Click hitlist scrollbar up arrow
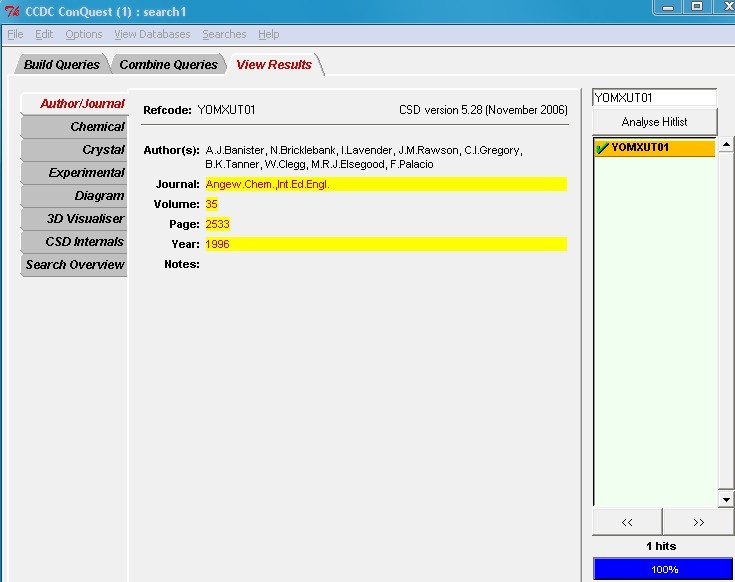This screenshot has height=582, width=735. pyautogui.click(x=726, y=144)
